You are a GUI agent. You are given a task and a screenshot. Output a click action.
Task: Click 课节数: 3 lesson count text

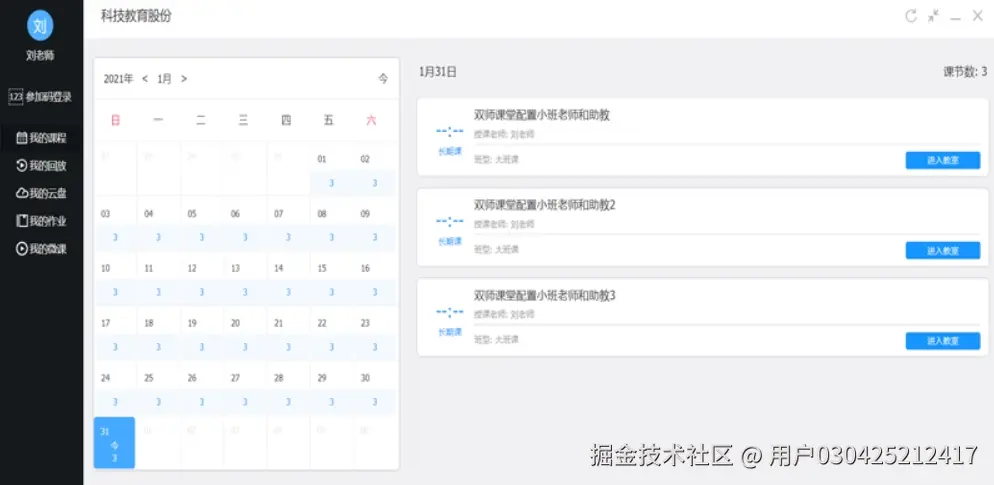pyautogui.click(x=965, y=72)
